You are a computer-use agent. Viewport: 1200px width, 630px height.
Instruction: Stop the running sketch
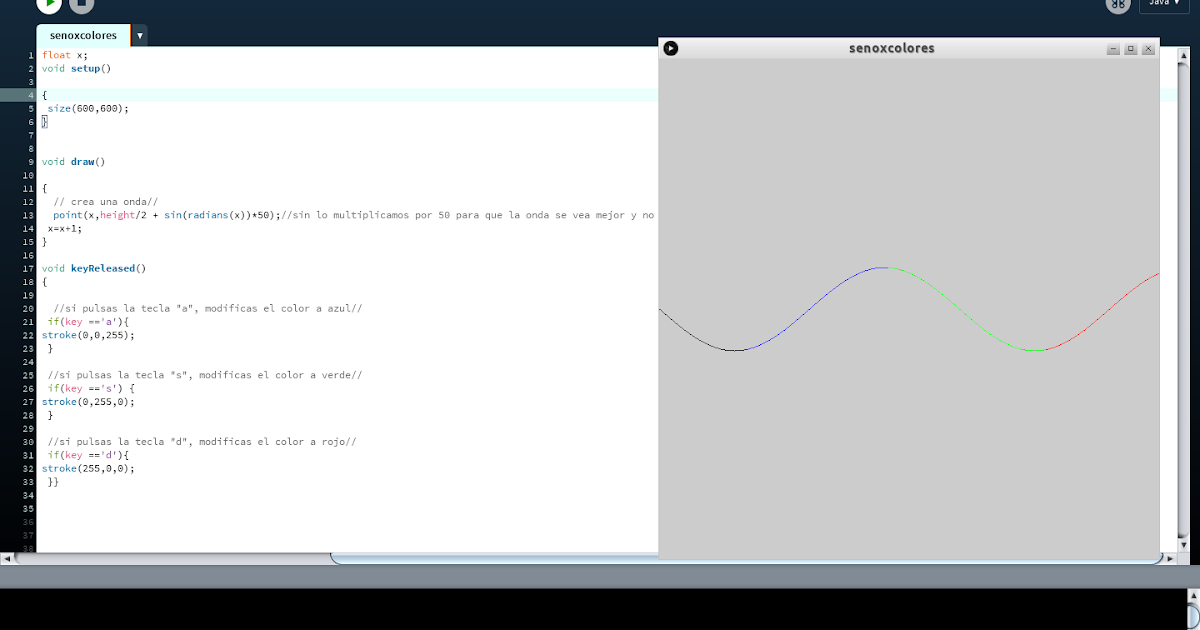83,6
